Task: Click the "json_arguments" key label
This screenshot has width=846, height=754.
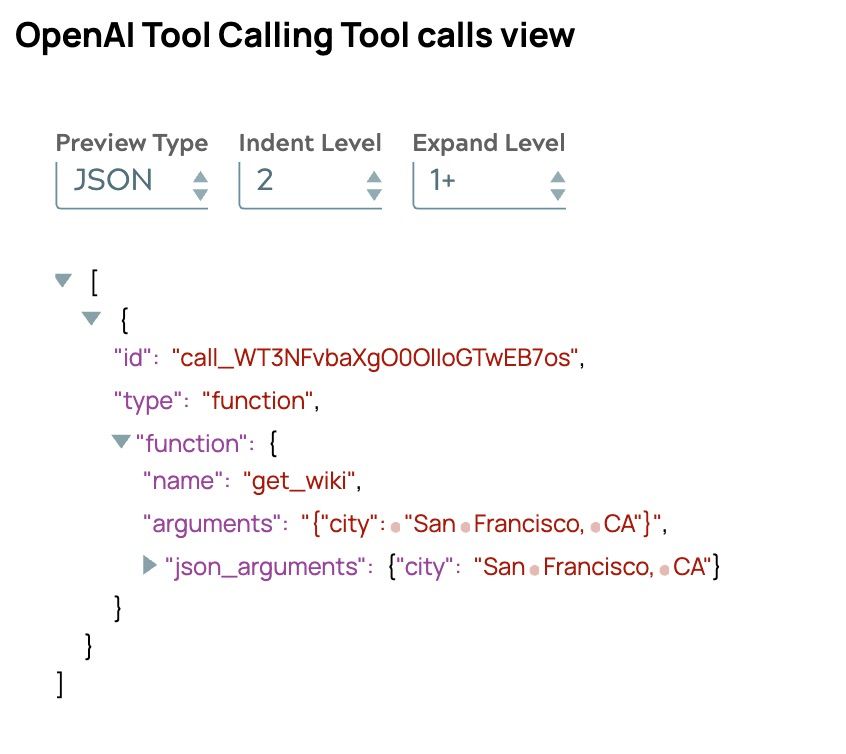Action: [x=267, y=567]
